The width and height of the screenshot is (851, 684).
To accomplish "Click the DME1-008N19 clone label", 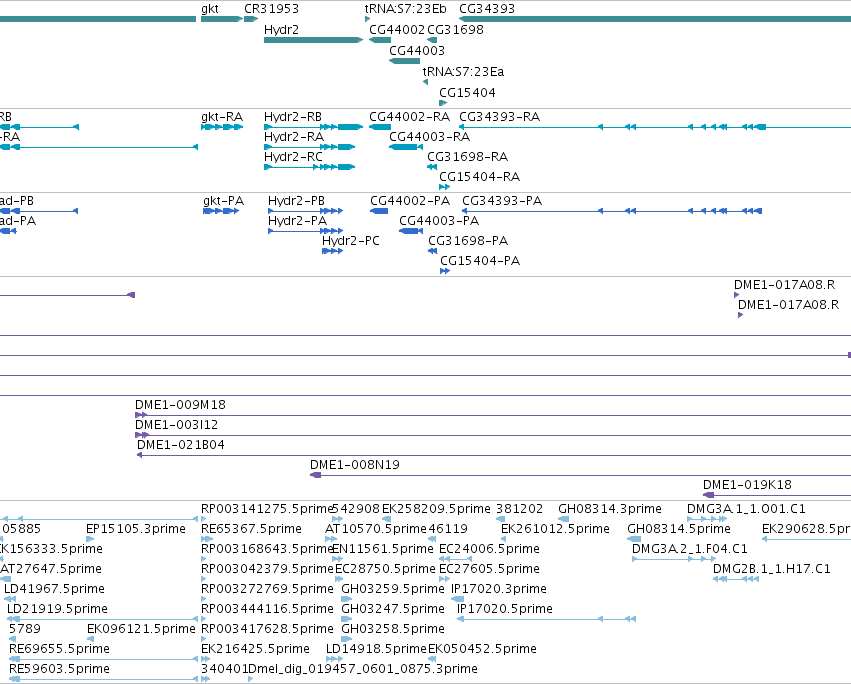I will (354, 465).
